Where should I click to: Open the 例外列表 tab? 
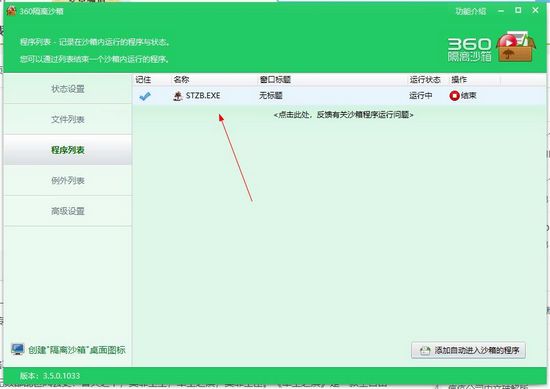[x=68, y=180]
